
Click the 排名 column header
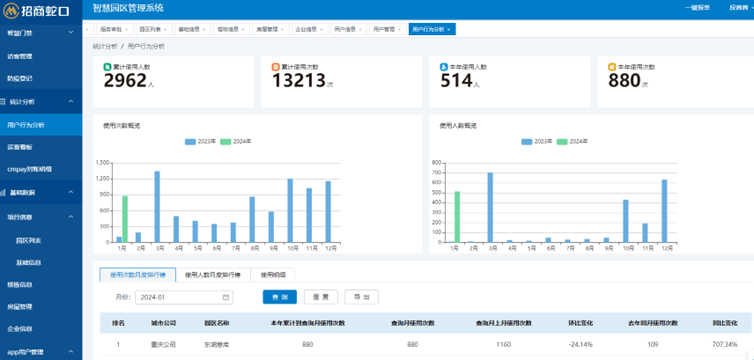[118, 323]
